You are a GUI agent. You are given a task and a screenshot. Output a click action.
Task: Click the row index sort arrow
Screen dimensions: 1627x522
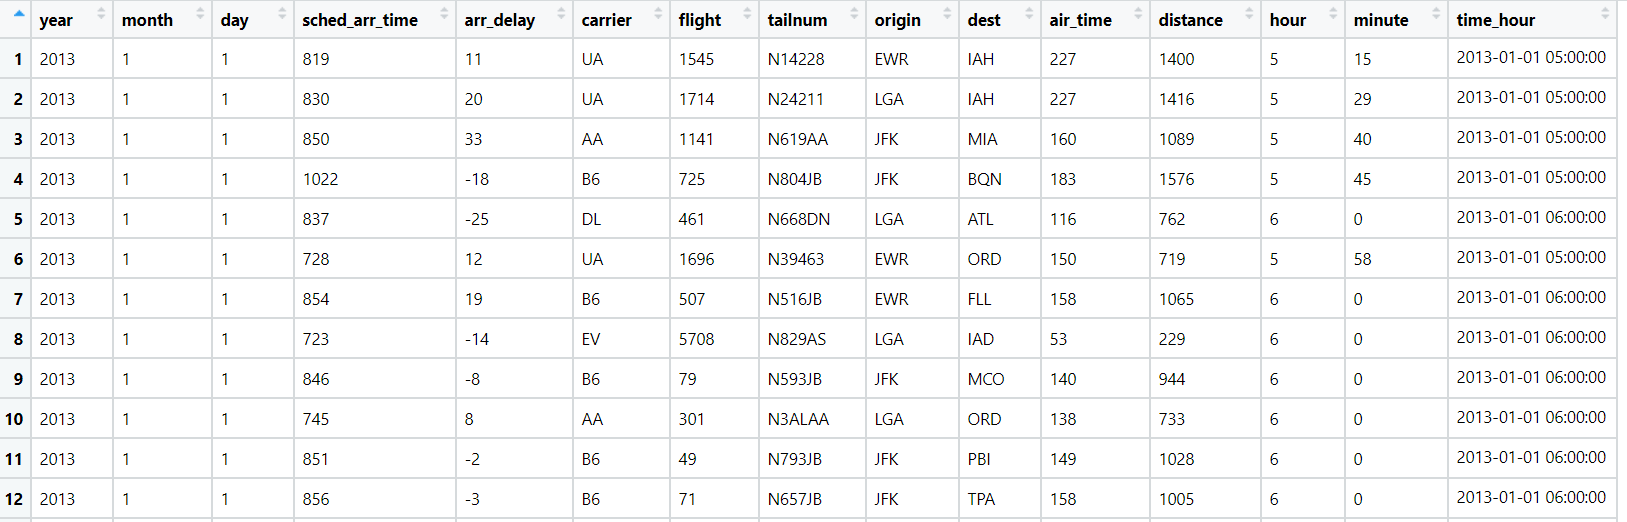coord(19,14)
